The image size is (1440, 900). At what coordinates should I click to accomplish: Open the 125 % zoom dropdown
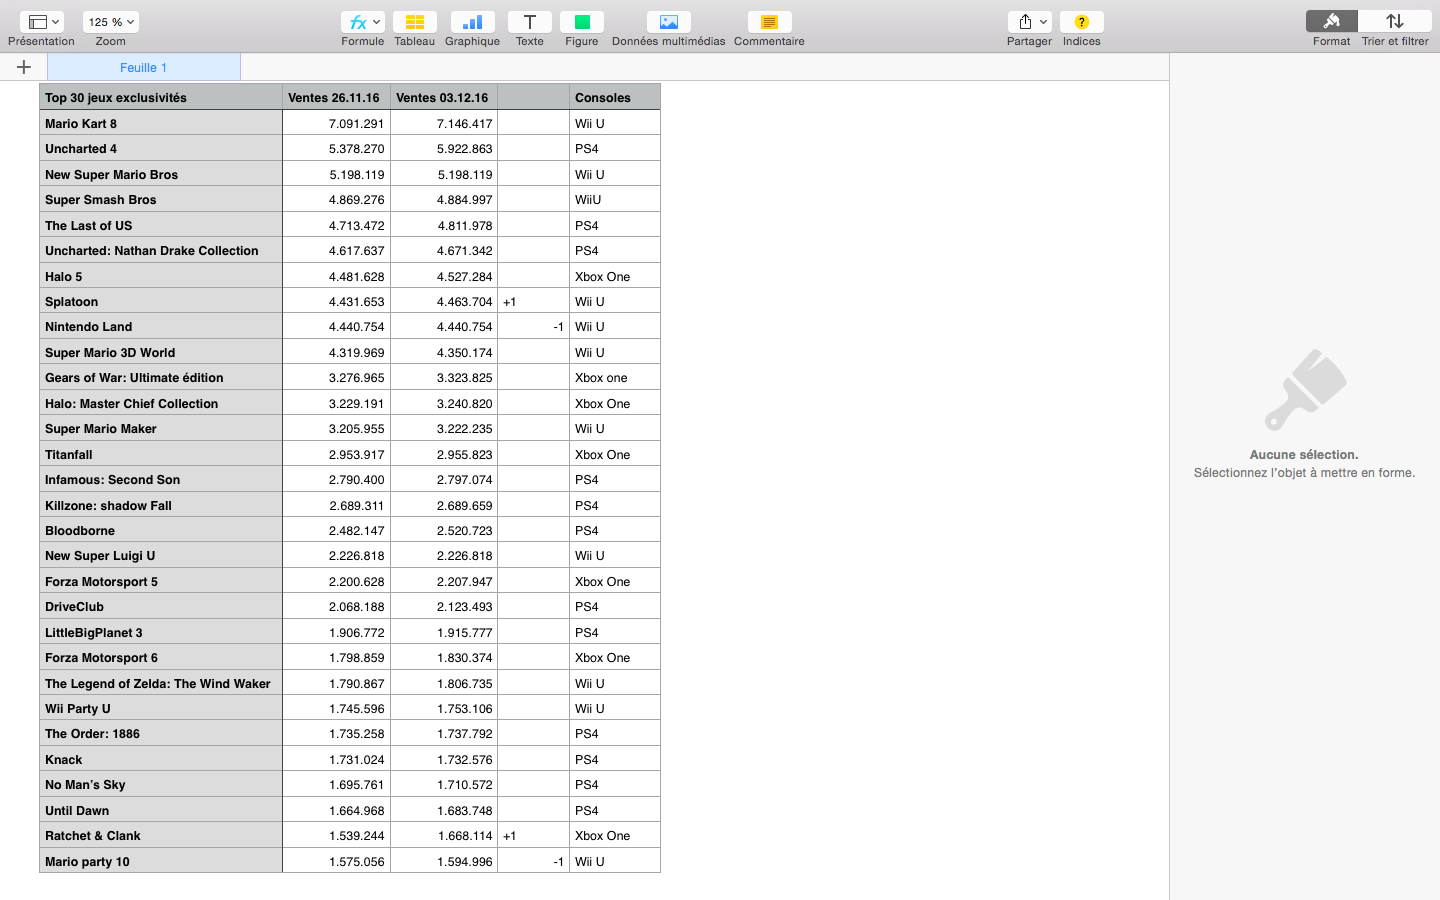(x=110, y=22)
